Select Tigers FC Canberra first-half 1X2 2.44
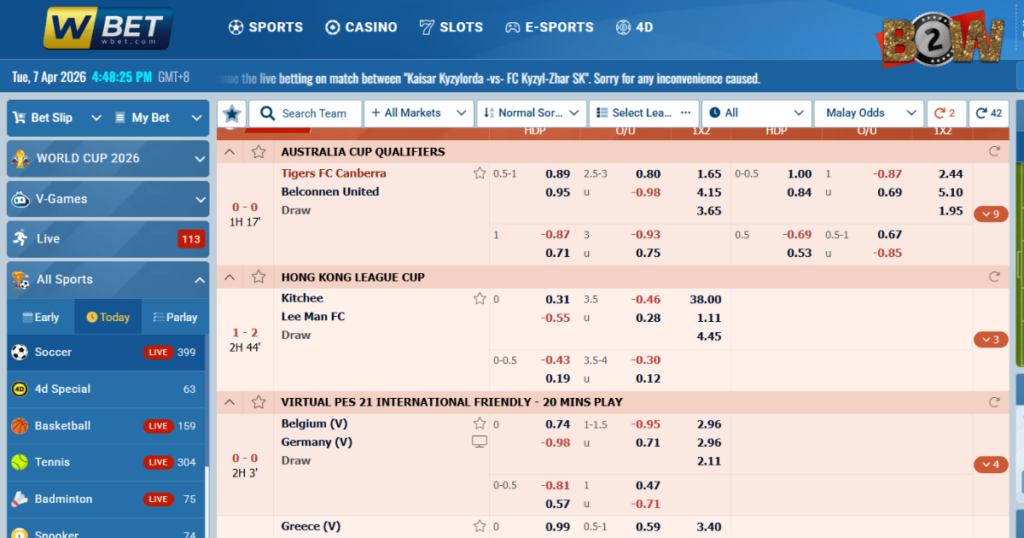The image size is (1024, 538). pos(950,174)
